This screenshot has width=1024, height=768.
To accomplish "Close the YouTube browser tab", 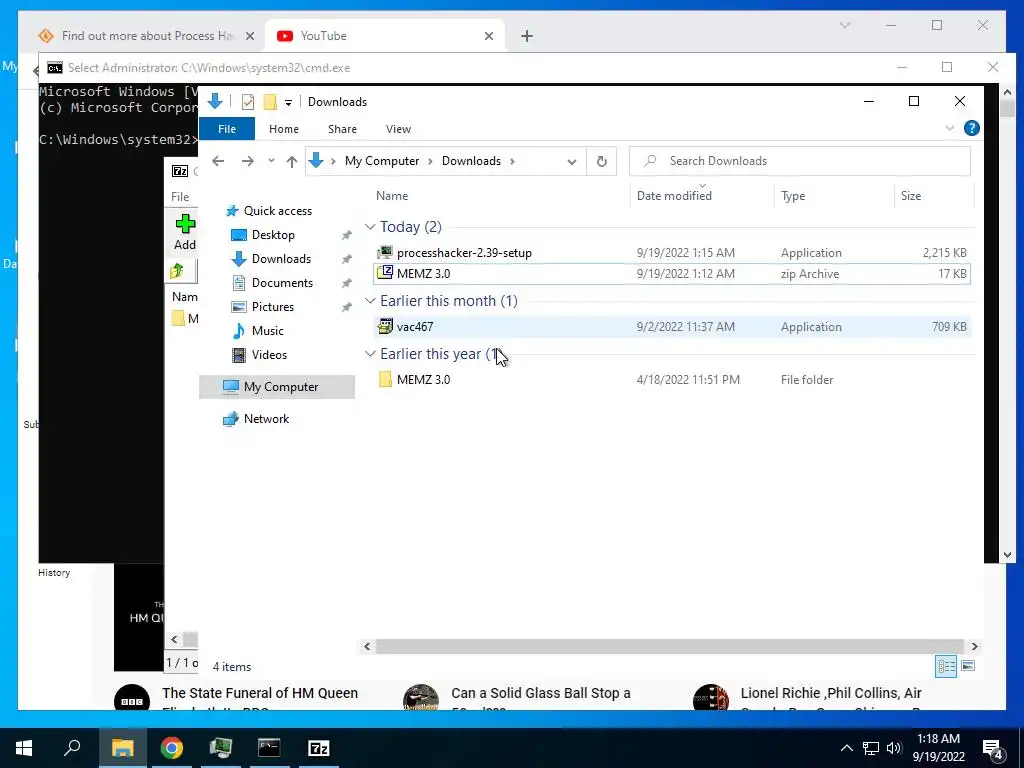I will point(488,36).
